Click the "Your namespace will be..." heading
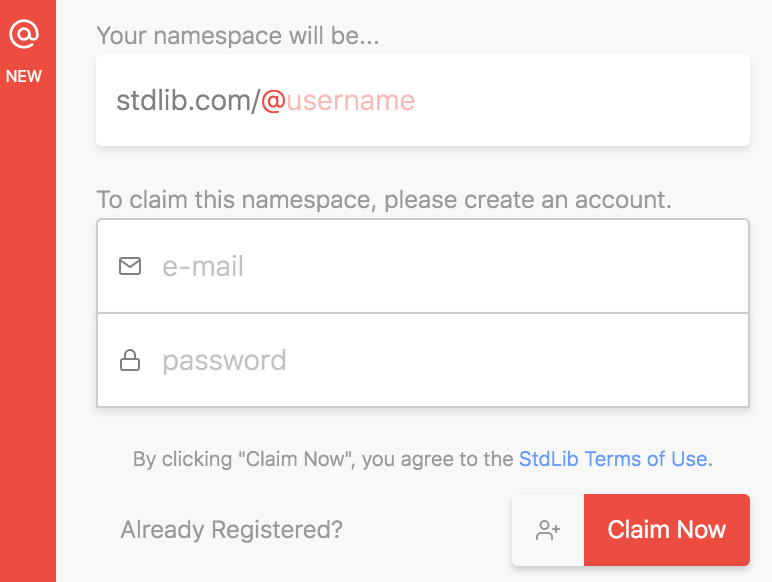The width and height of the screenshot is (772, 582). coord(238,36)
